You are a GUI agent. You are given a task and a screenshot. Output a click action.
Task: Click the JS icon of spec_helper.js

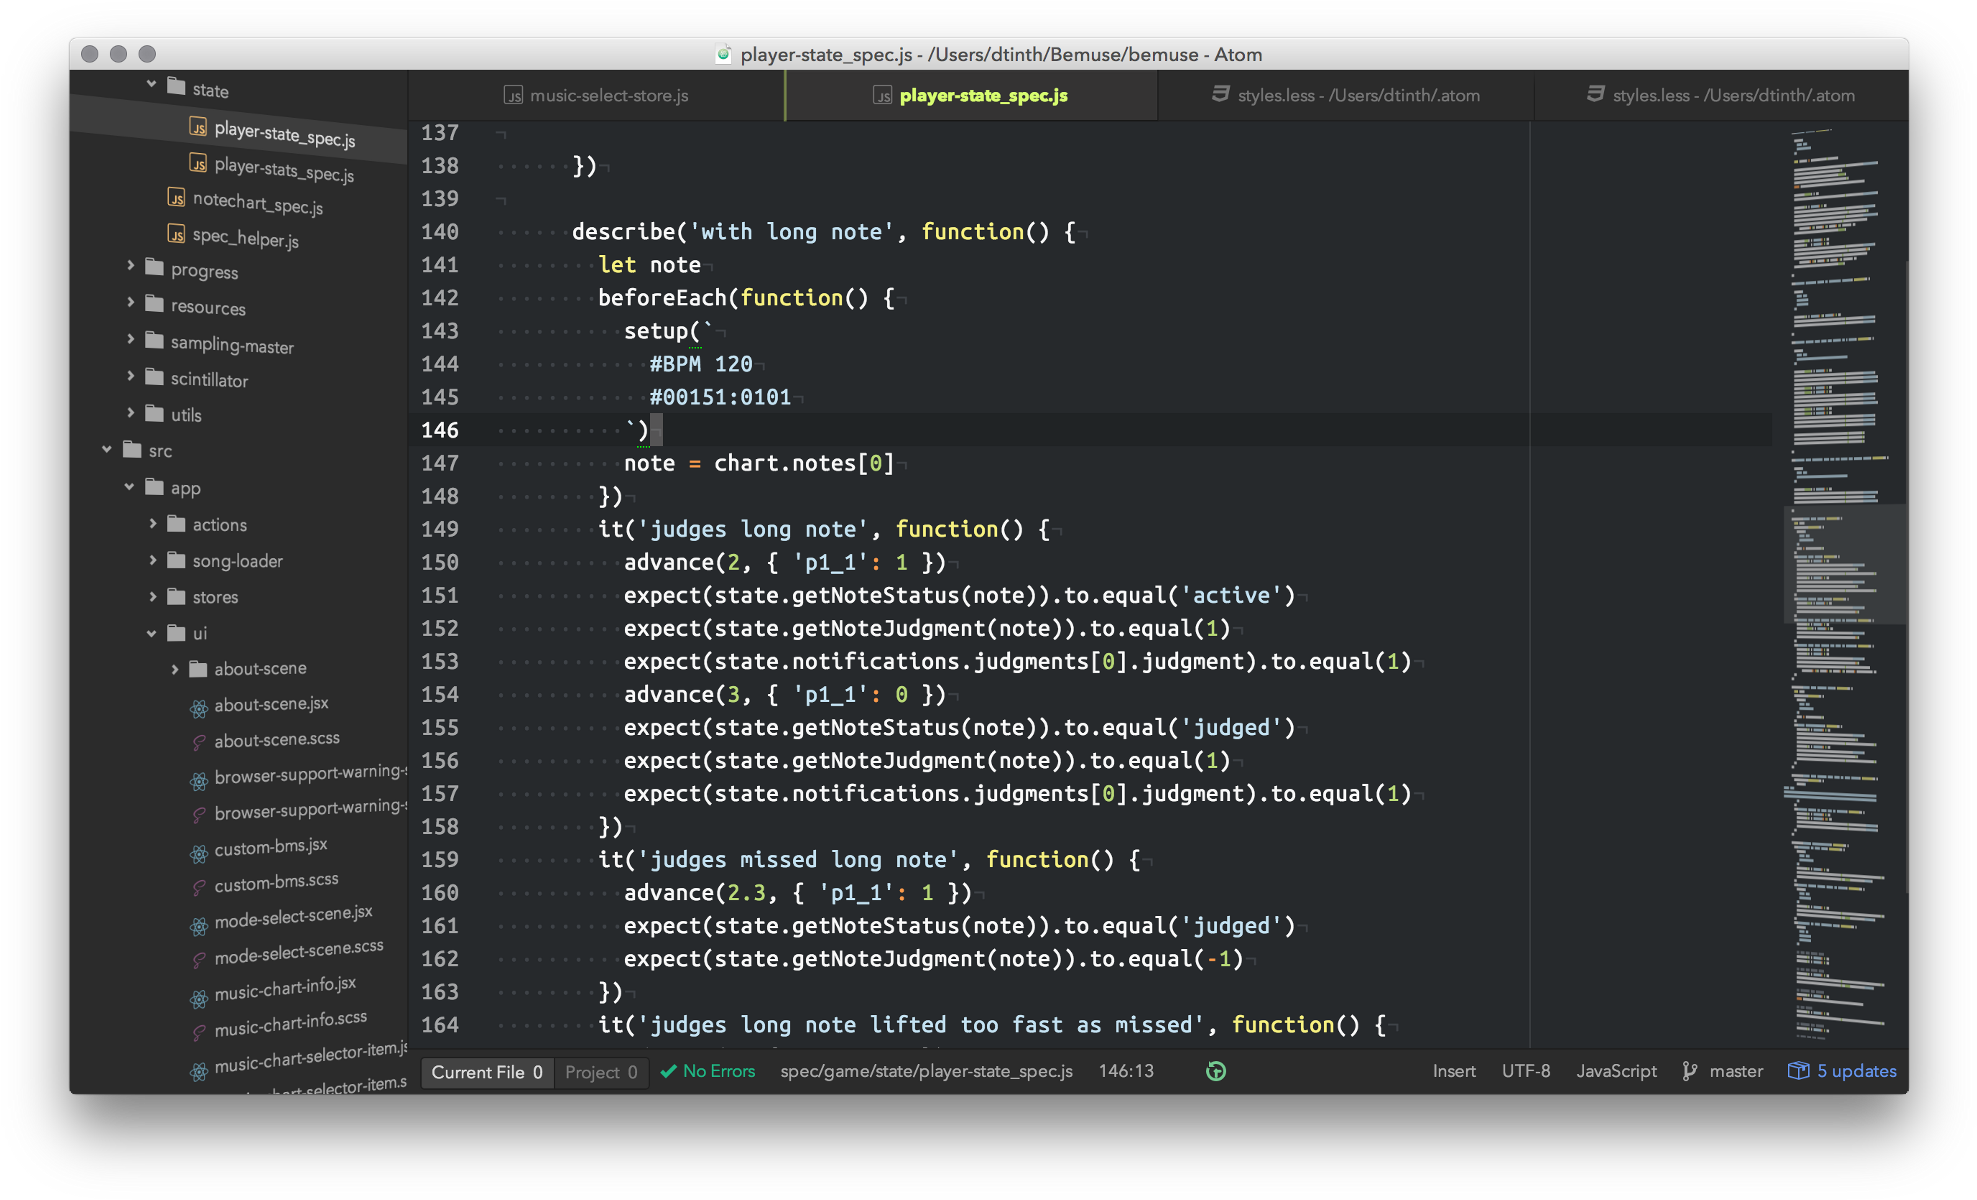tap(177, 234)
